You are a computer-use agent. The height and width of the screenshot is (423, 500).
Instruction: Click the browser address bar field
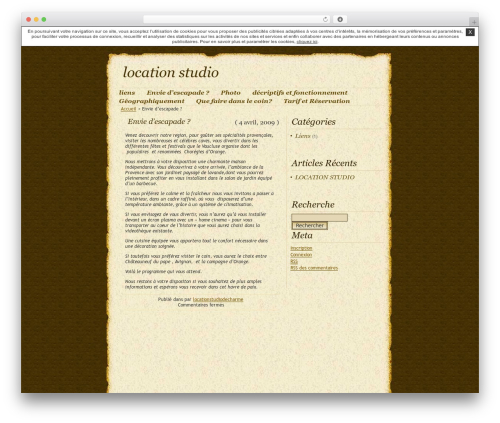(237, 19)
